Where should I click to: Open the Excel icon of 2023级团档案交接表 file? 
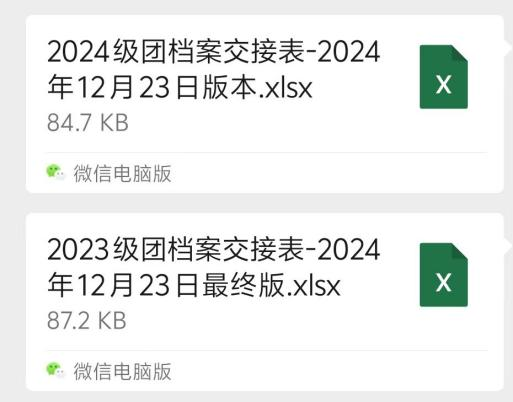[444, 275]
